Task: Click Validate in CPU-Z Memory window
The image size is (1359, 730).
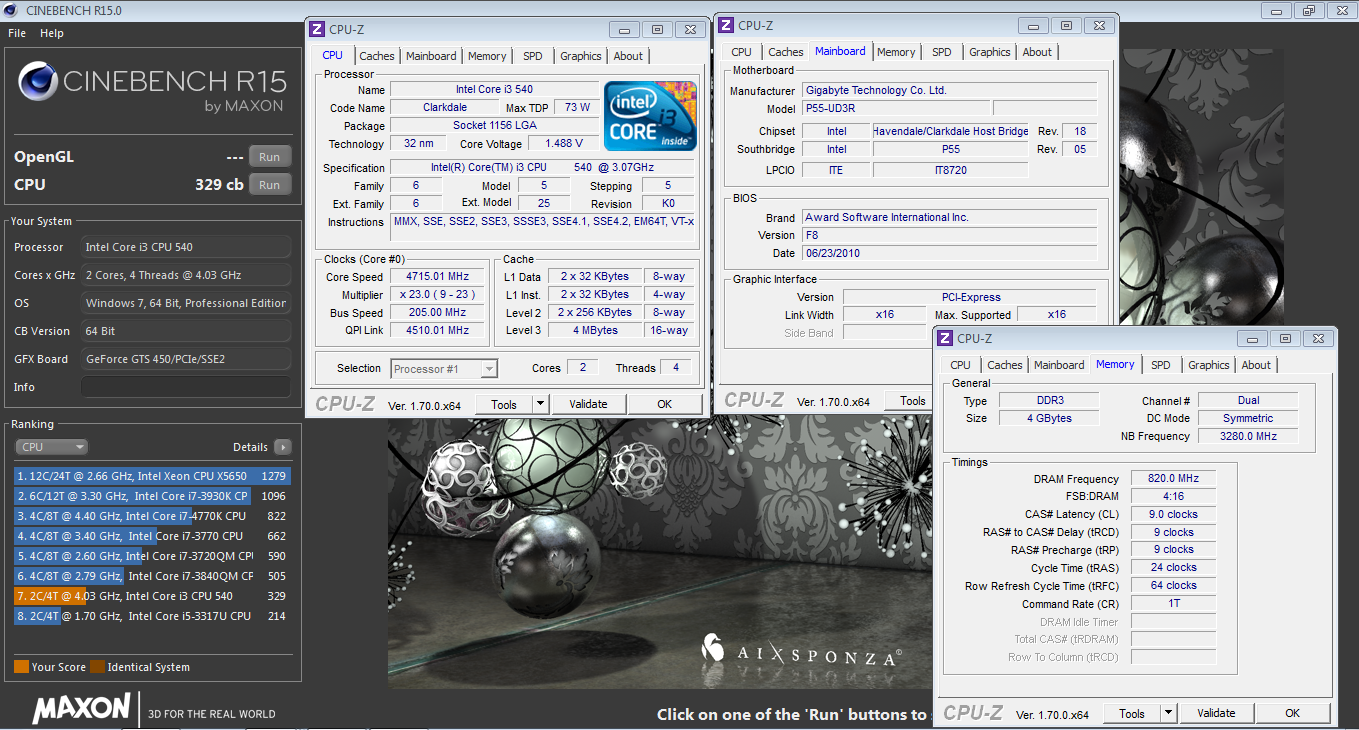Action: coord(1216,713)
